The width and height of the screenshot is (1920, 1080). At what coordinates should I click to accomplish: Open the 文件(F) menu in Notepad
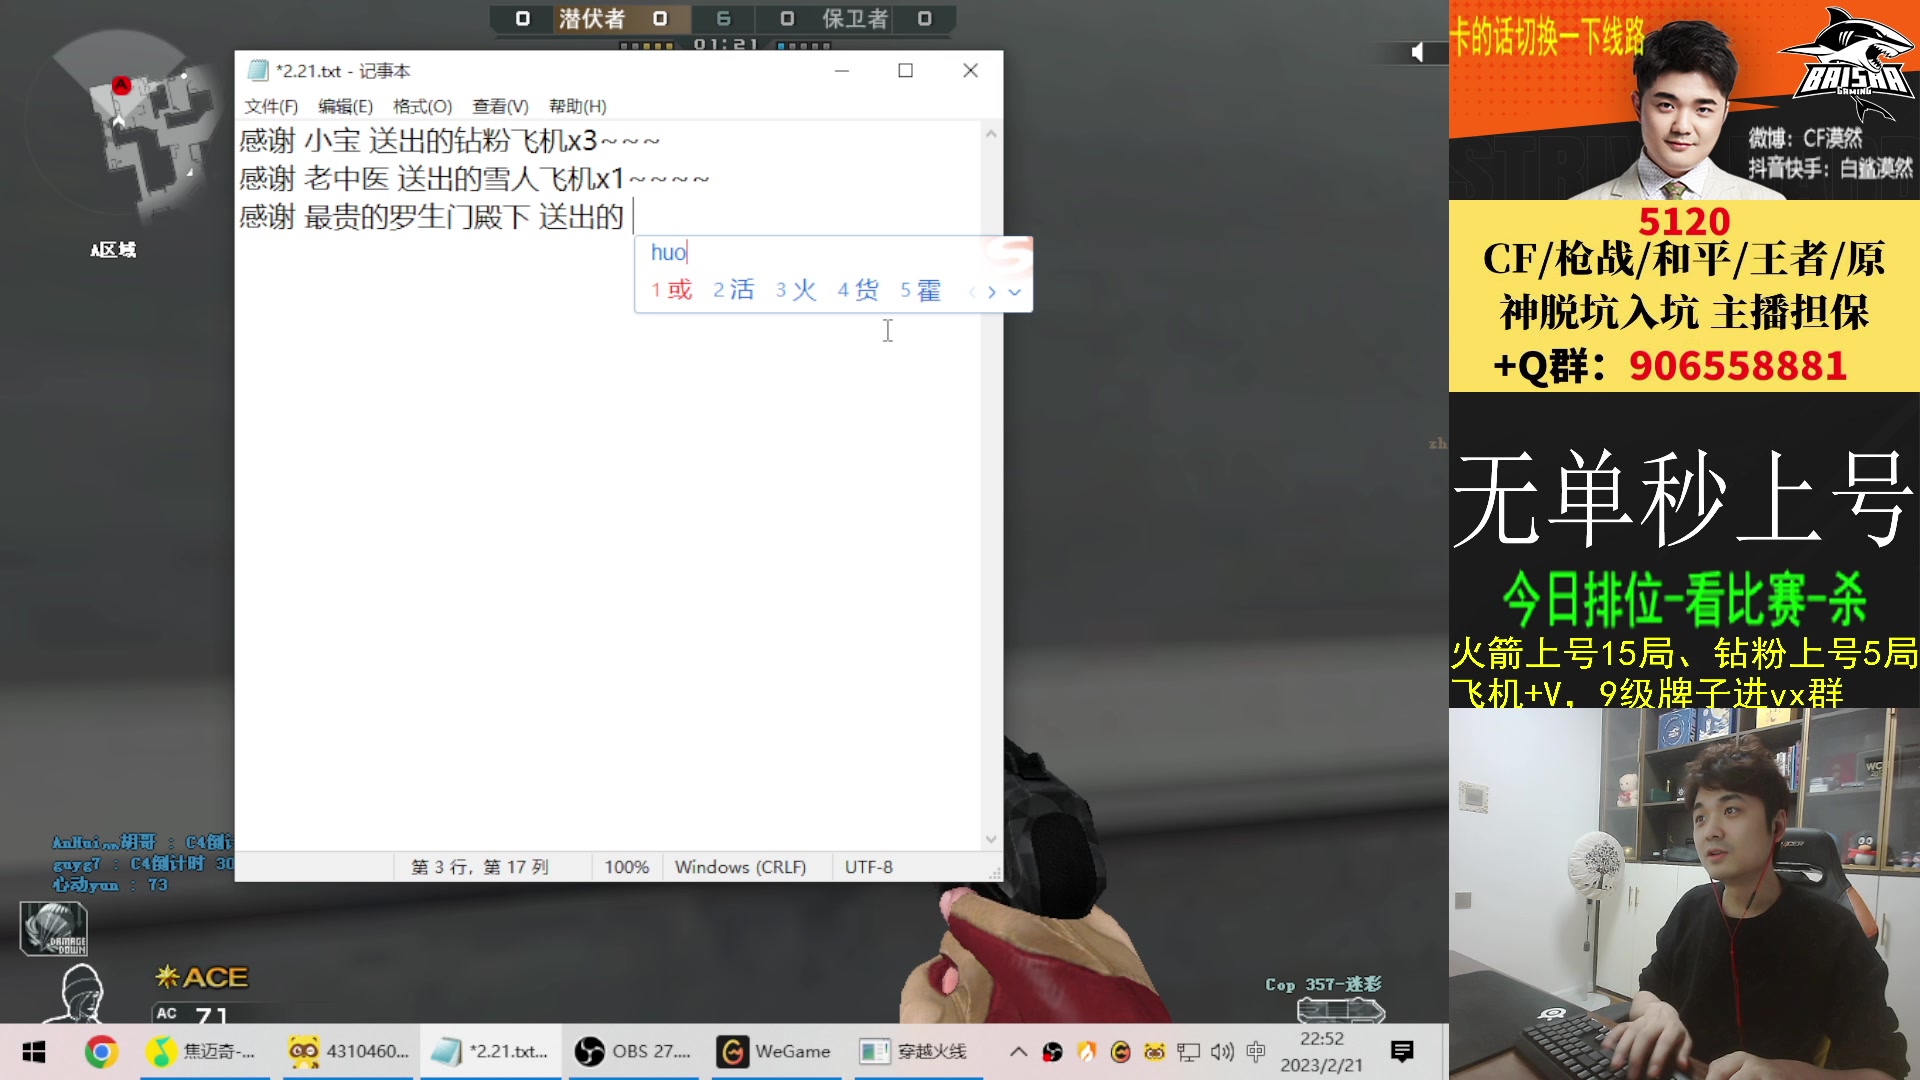click(271, 106)
